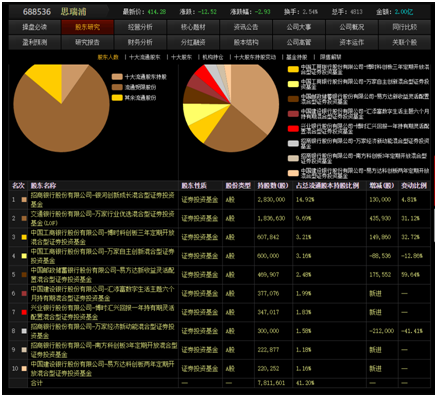
Task: Click the large brown slice of left pie chart
Action: [62, 123]
